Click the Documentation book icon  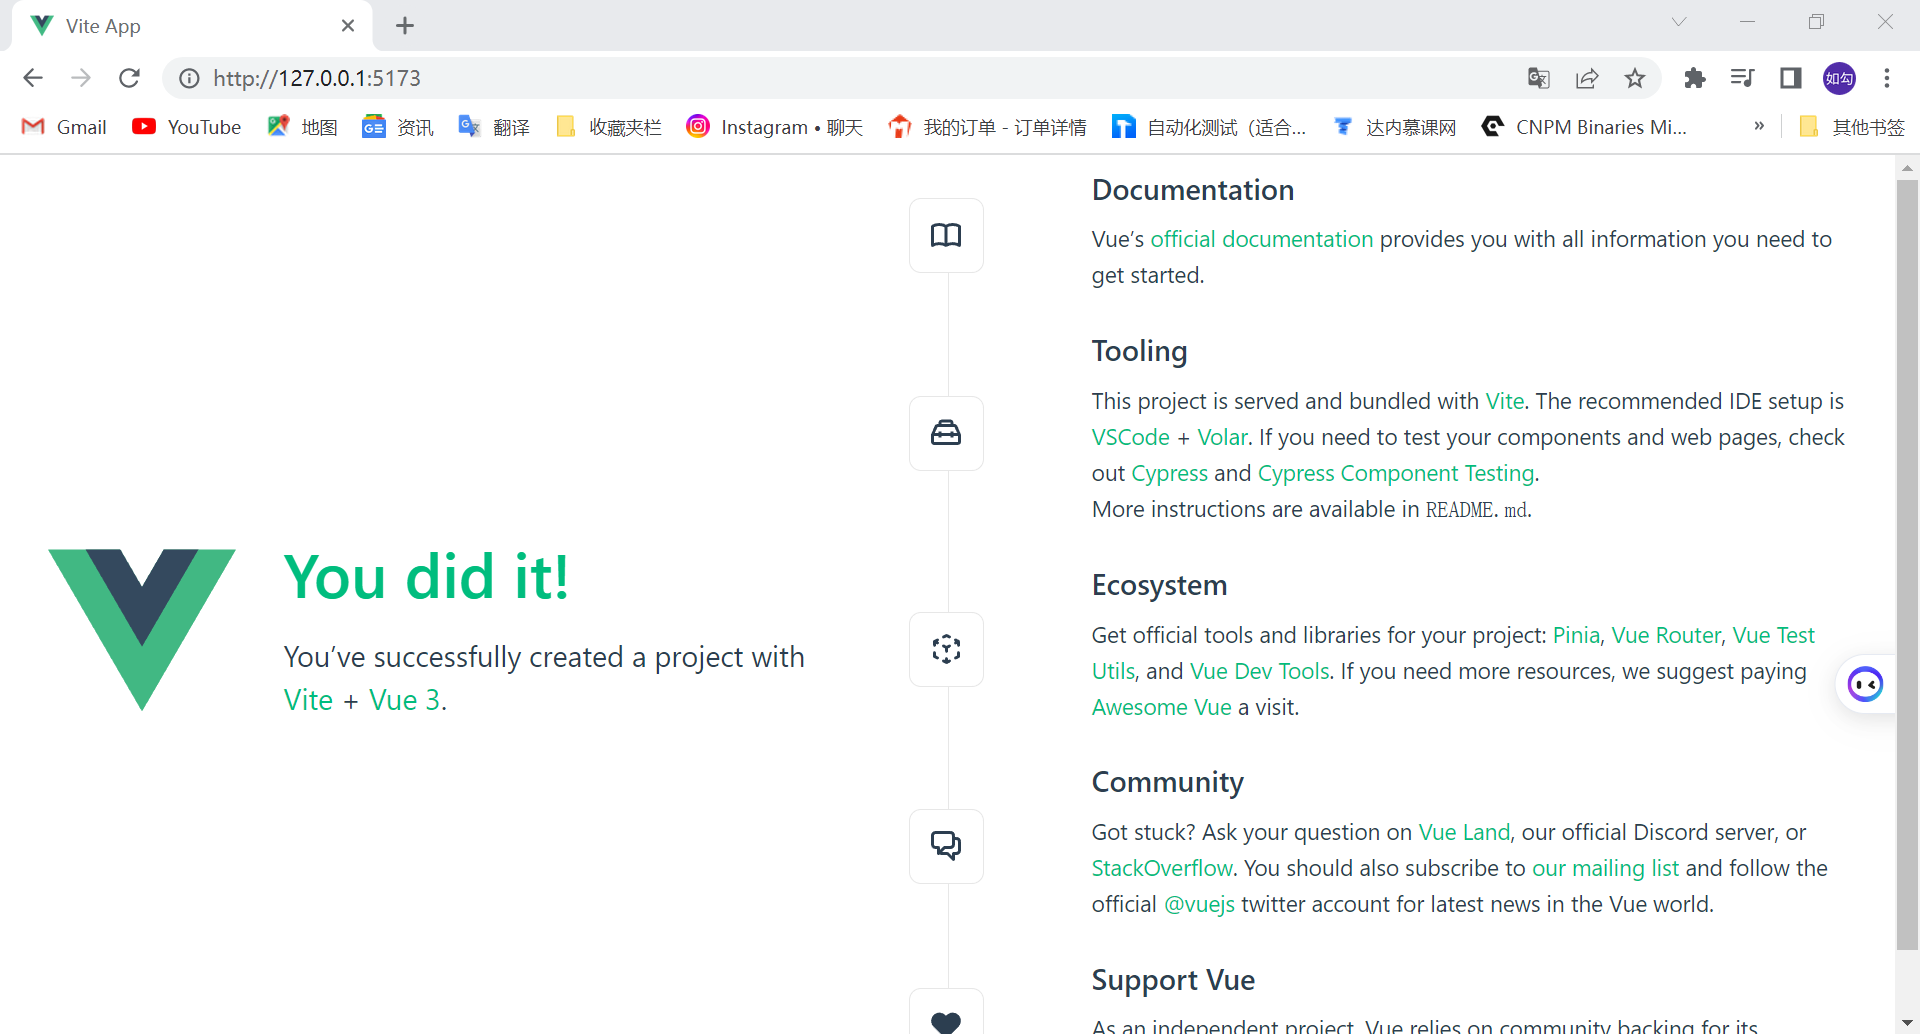coord(946,235)
